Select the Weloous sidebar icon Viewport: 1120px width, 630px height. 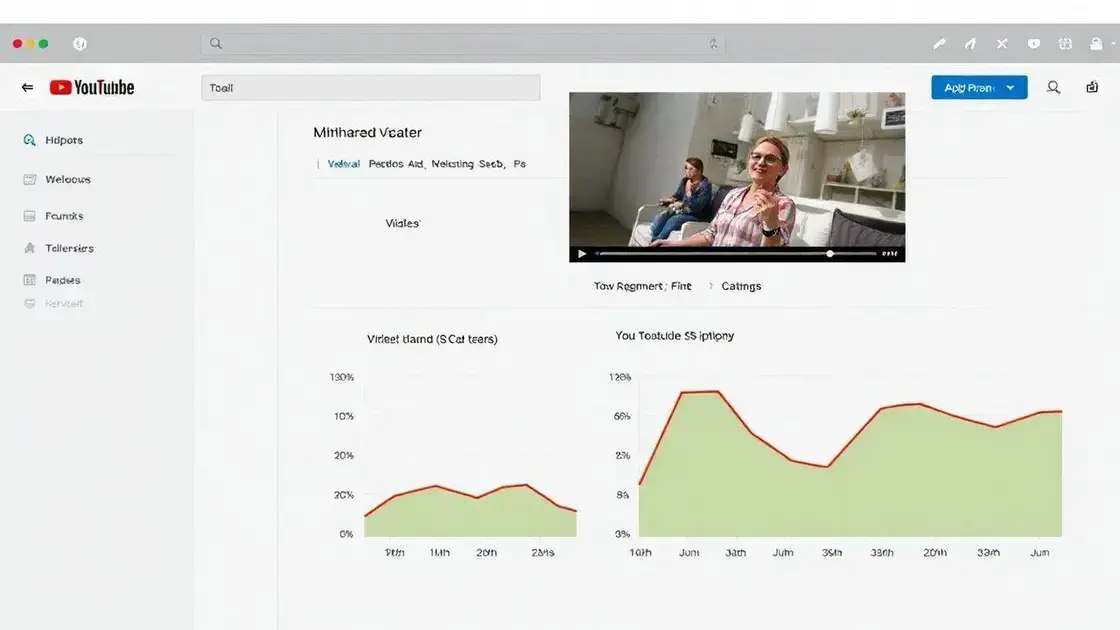29,179
